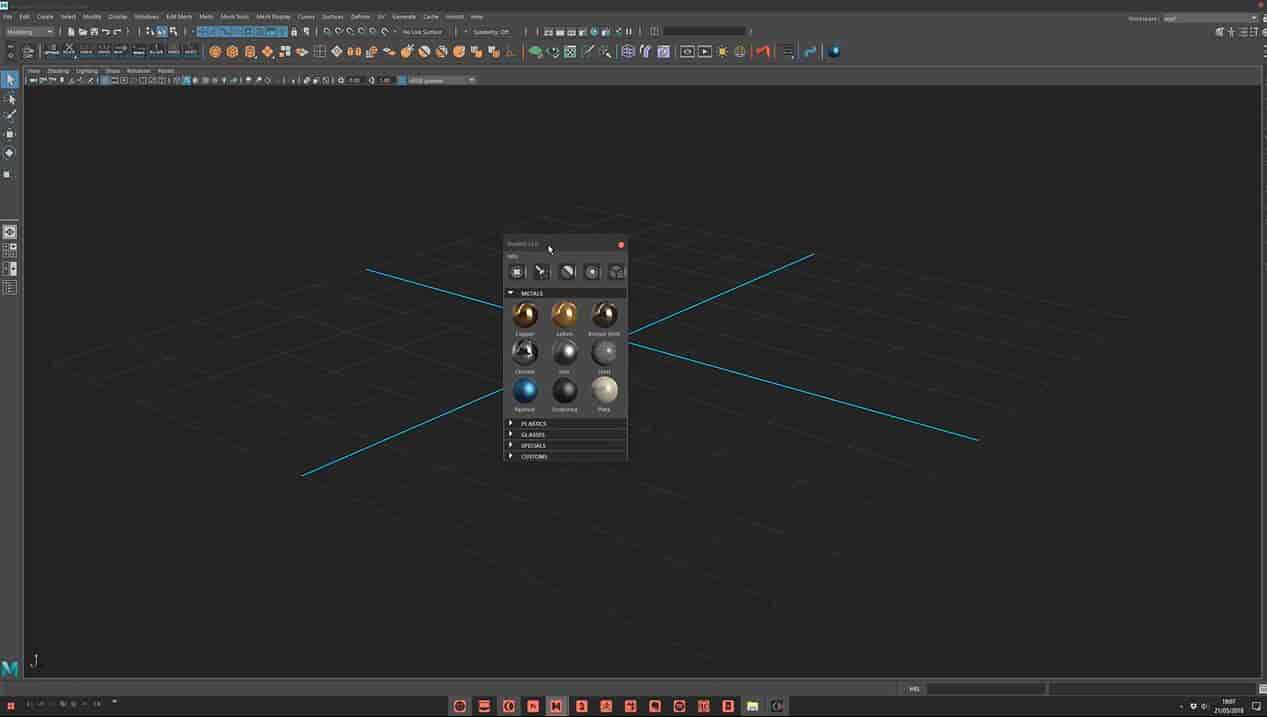Select the polygon cube shelf icon
The image size is (1267, 717).
231,51
